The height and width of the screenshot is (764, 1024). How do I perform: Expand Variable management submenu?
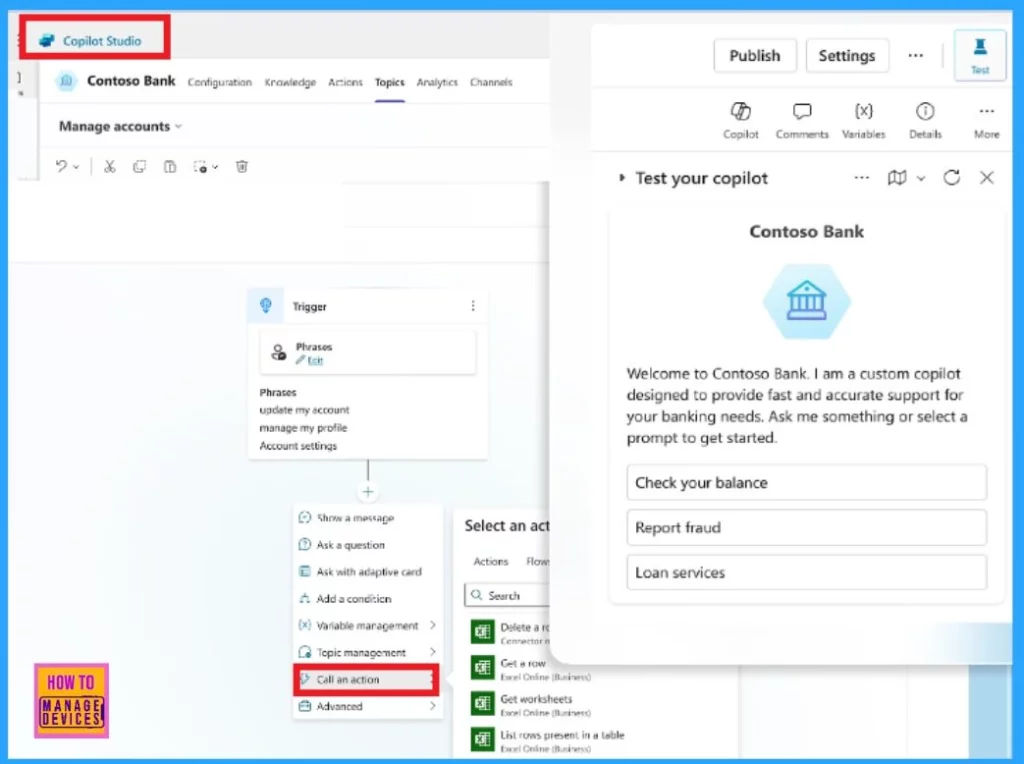click(x=368, y=626)
